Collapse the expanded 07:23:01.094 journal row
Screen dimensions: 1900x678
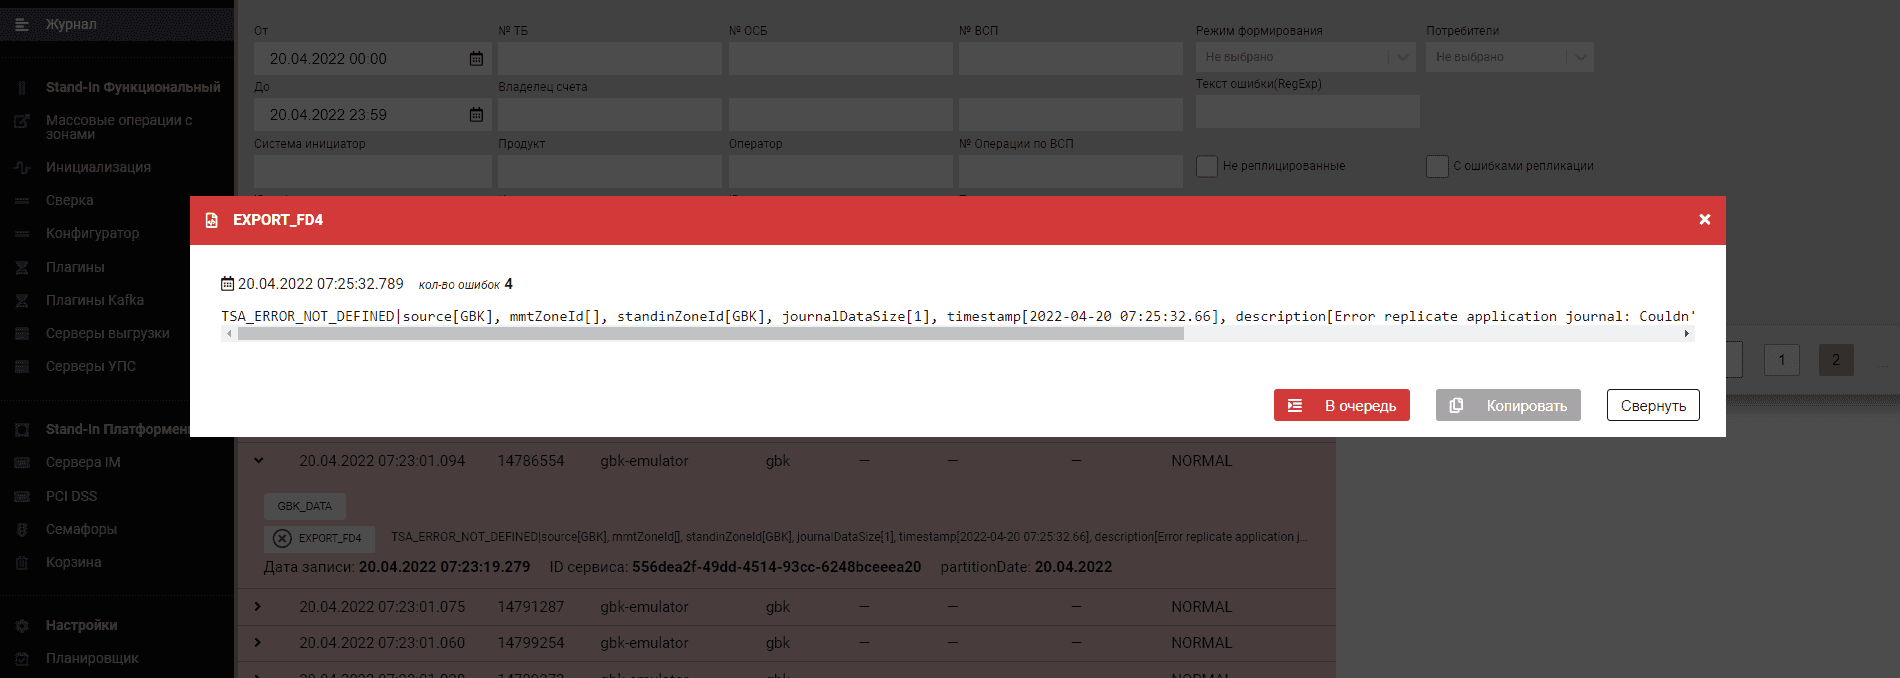click(x=258, y=461)
